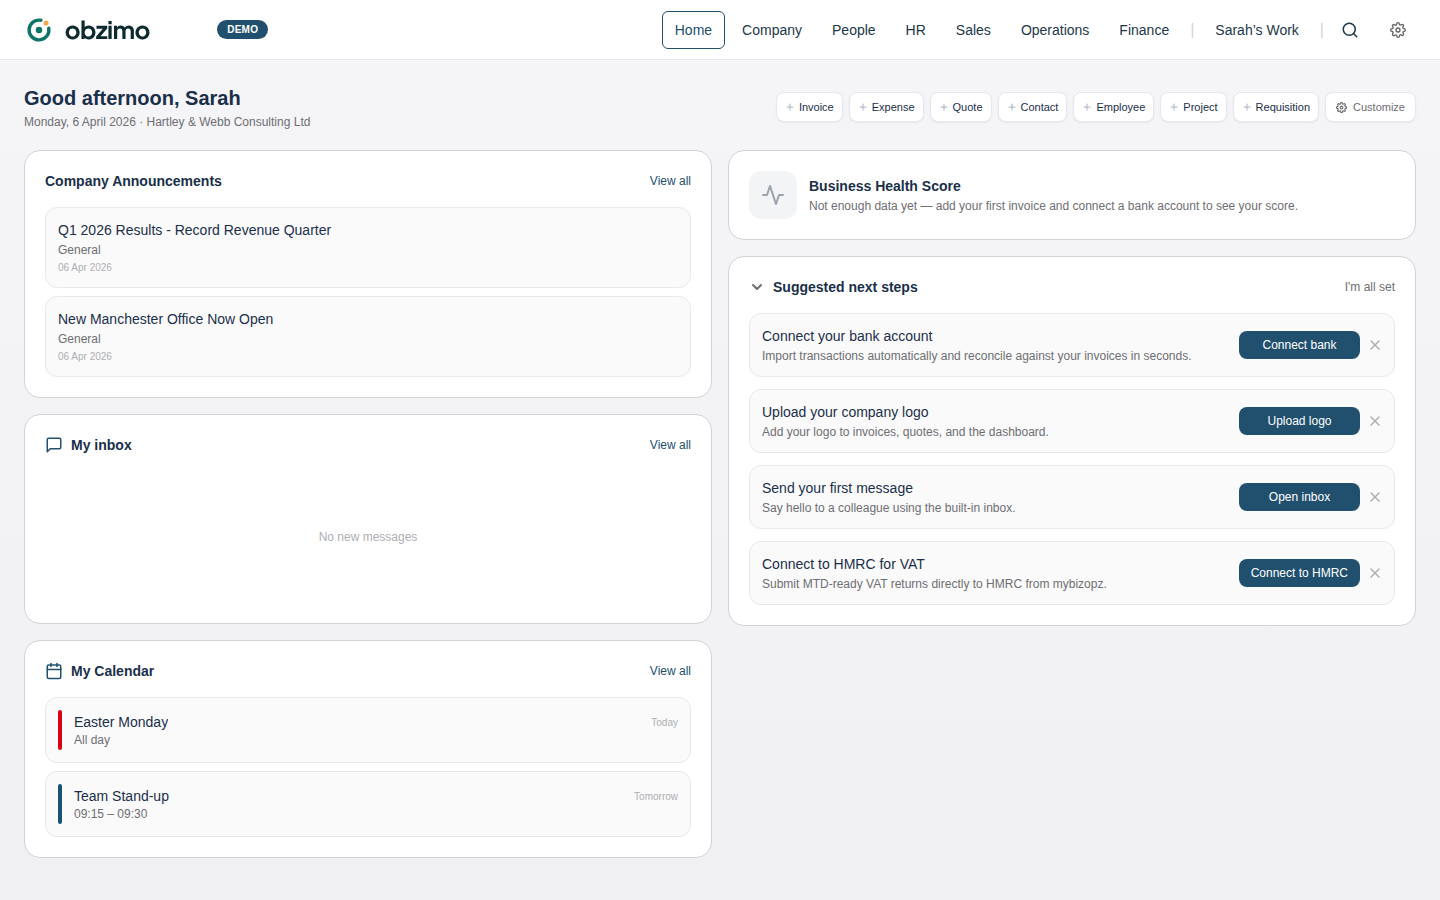View all Company Announcements
This screenshot has height=900, width=1440.
point(670,181)
